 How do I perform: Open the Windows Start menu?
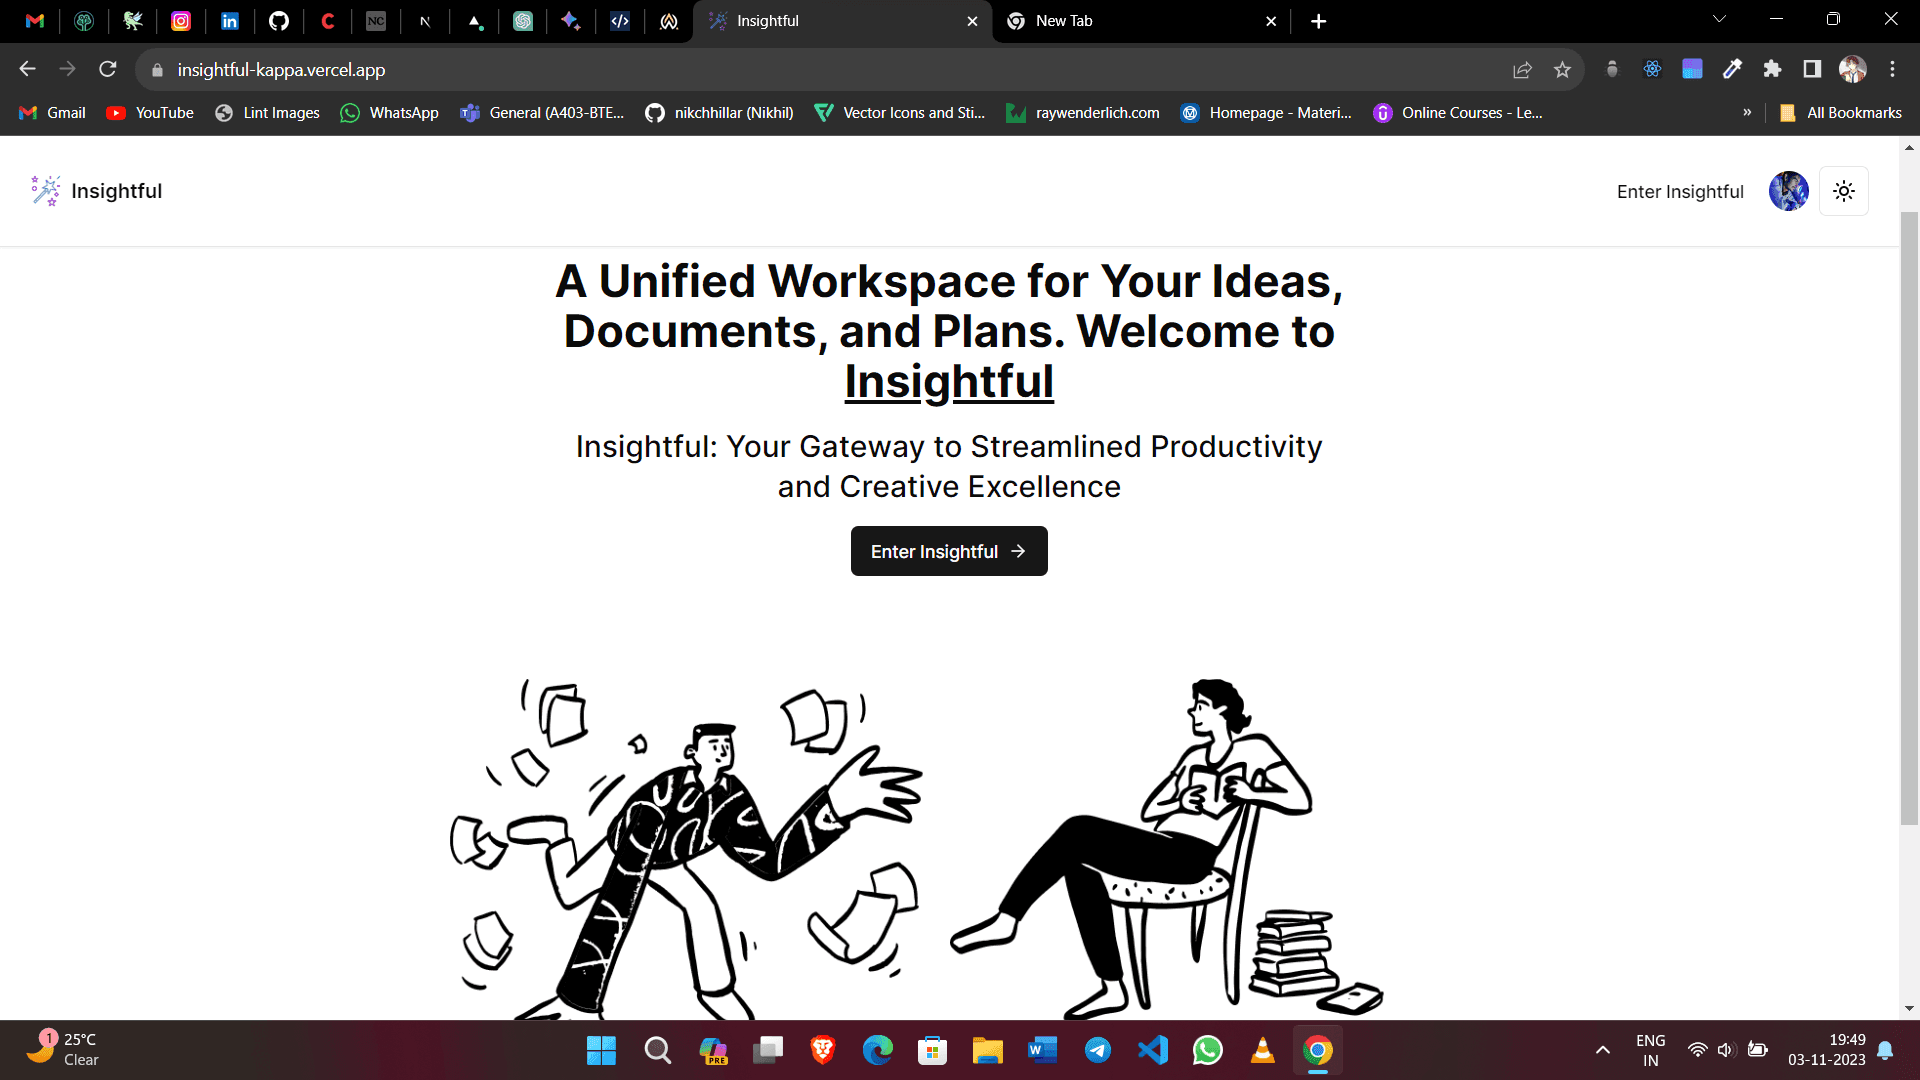point(601,1050)
